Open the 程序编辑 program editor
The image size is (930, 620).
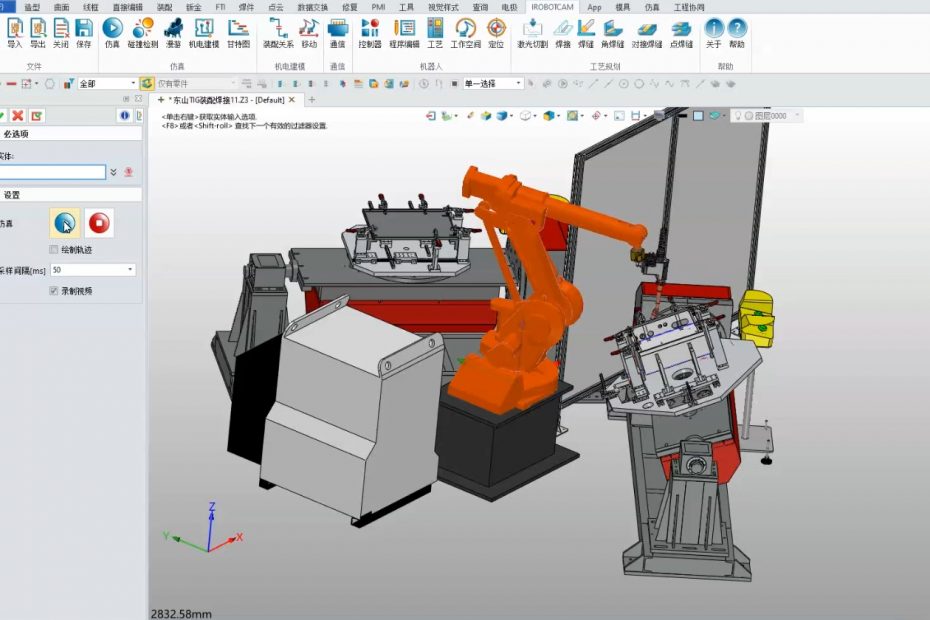coord(404,33)
